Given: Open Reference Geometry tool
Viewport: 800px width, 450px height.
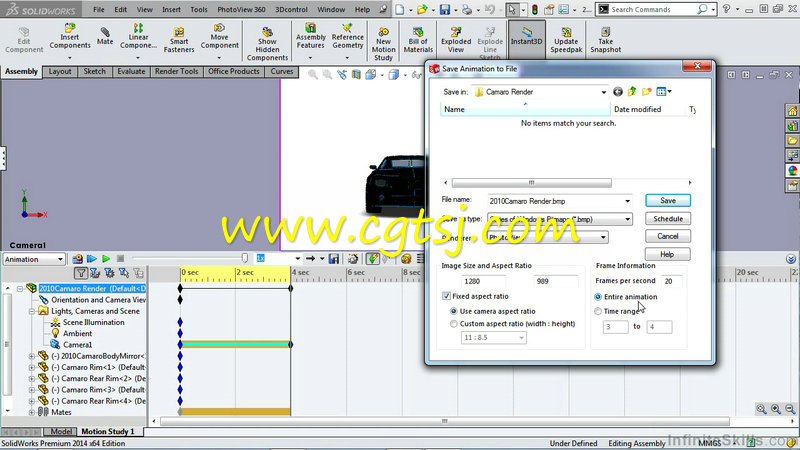Looking at the screenshot, I should [347, 37].
